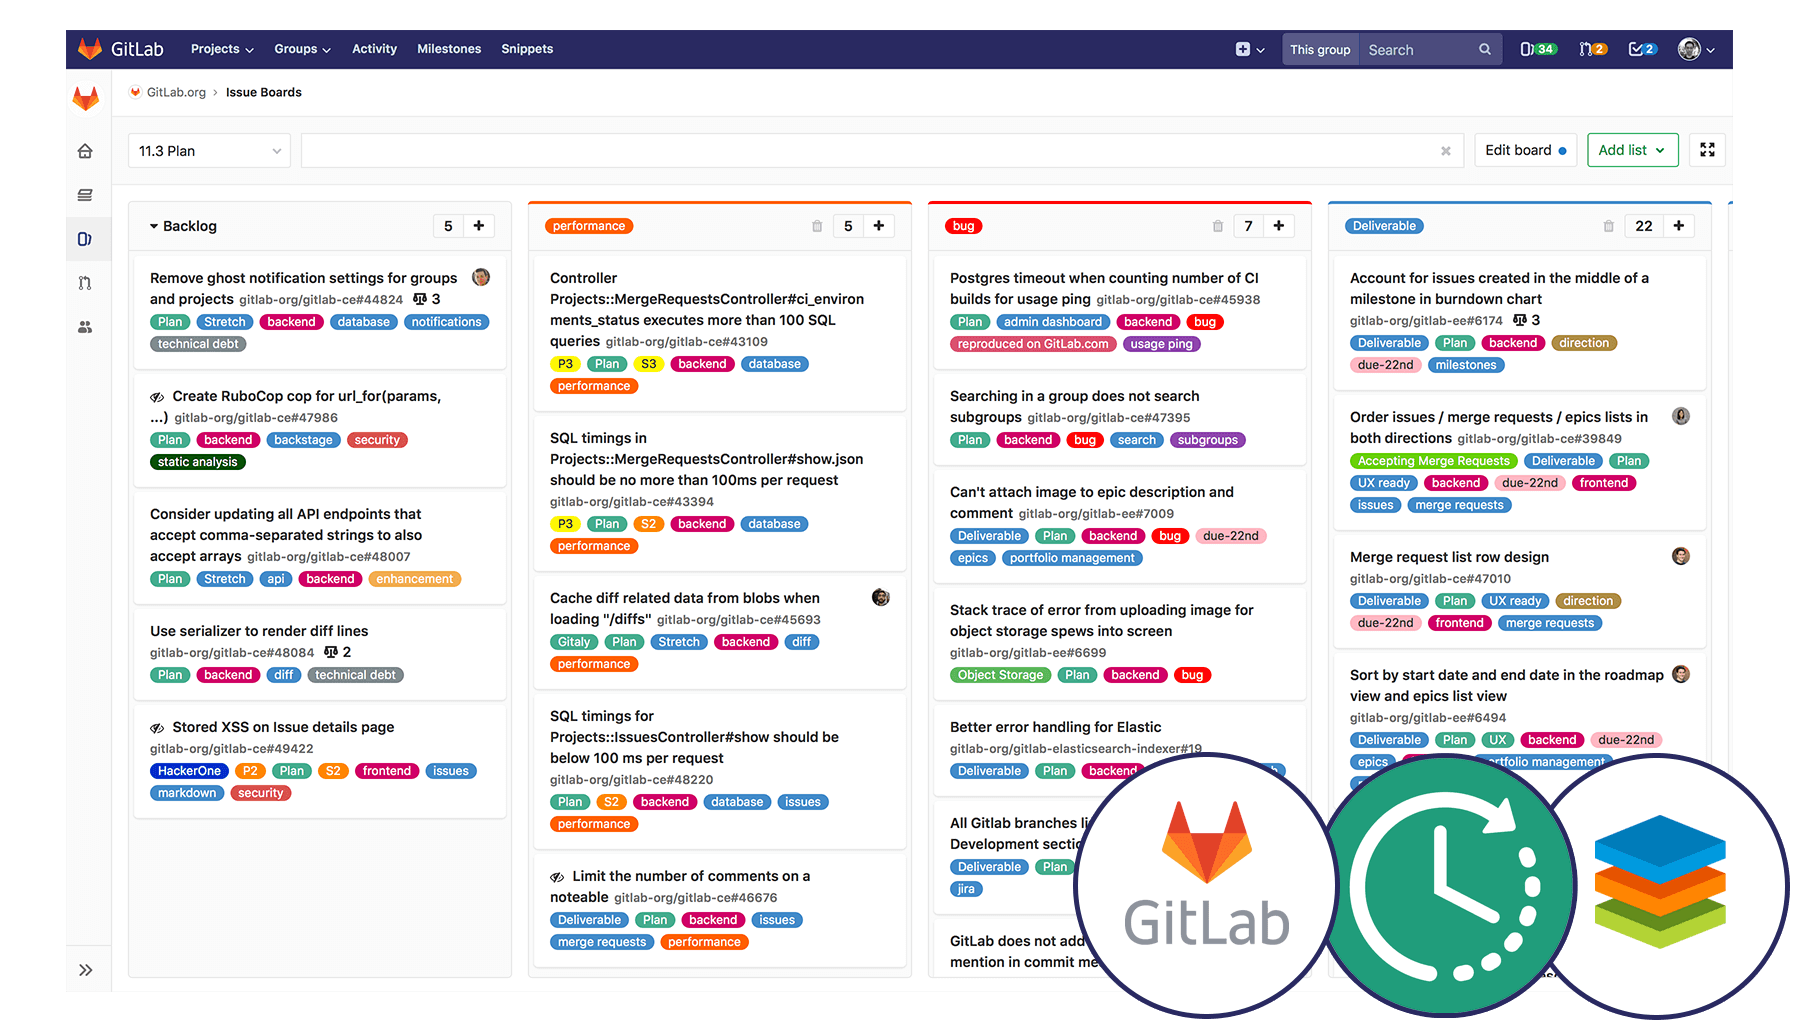This screenshot has width=1800, height=1028.
Task: Delete the performance list with trash icon
Action: pos(817,226)
